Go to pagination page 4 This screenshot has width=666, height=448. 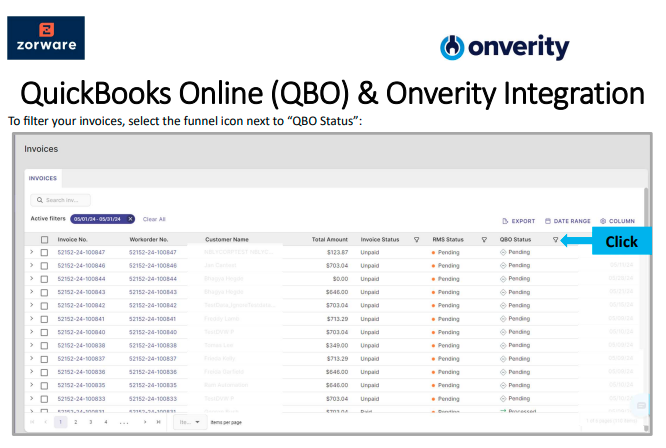pos(106,423)
